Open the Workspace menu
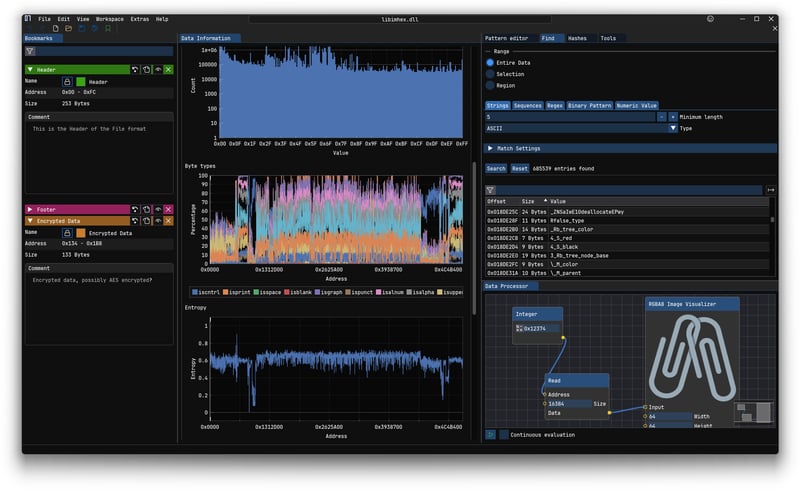Screen dimensions: 800x490 pos(110,19)
